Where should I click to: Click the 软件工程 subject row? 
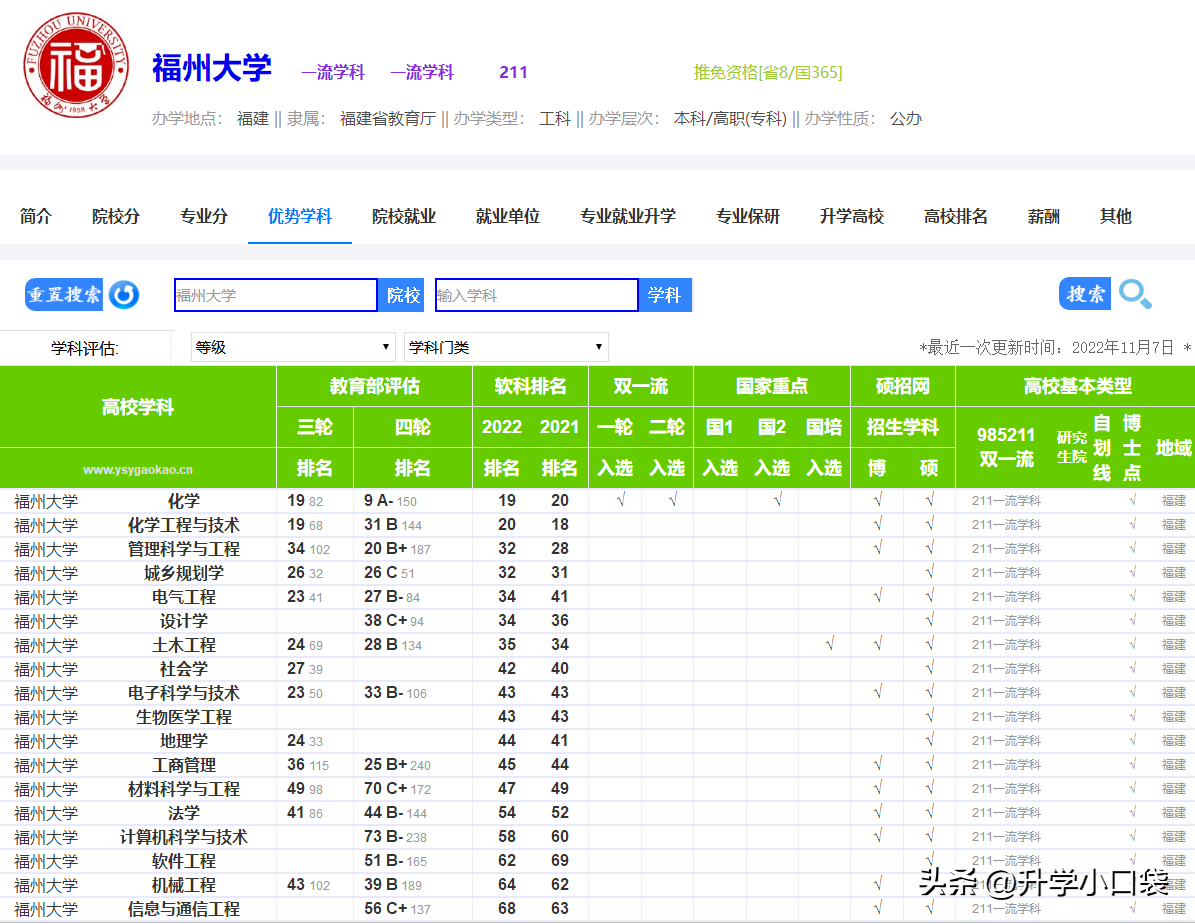[598, 861]
